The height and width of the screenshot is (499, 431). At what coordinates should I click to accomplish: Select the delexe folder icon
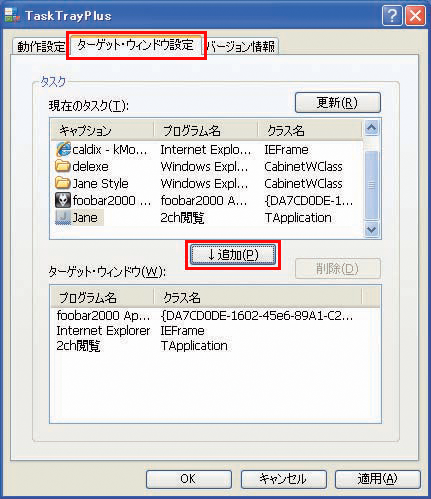(63, 166)
